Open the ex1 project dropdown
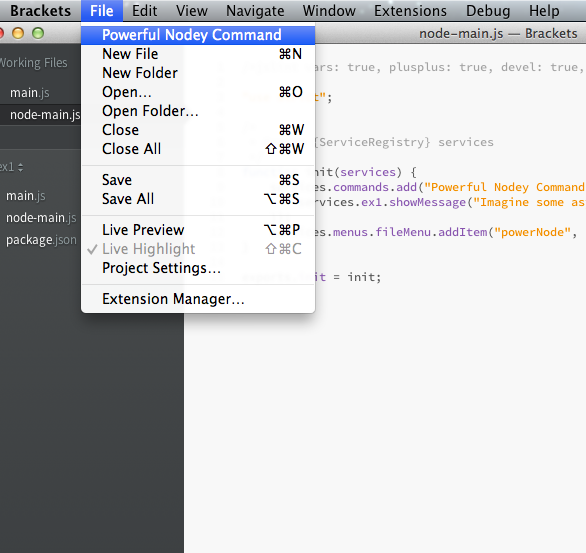 tap(11, 167)
